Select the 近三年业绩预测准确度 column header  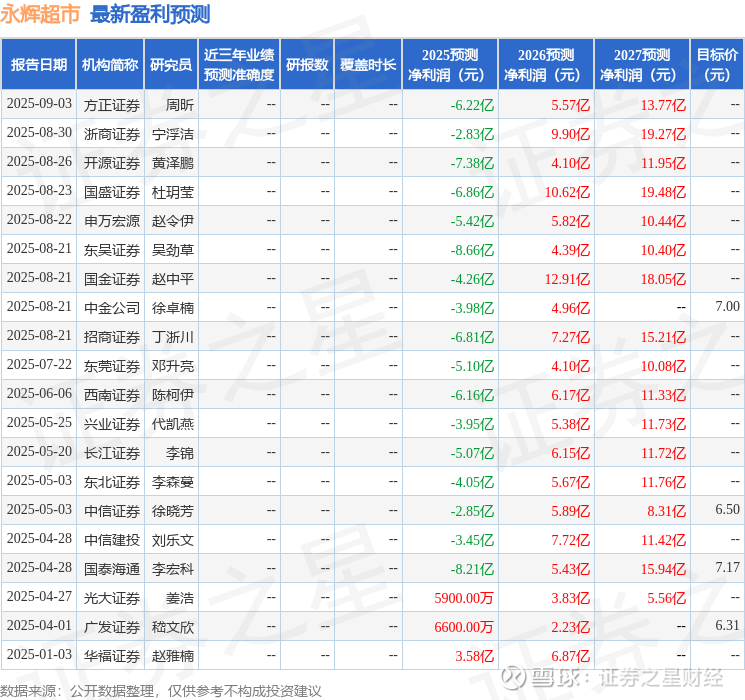point(239,64)
